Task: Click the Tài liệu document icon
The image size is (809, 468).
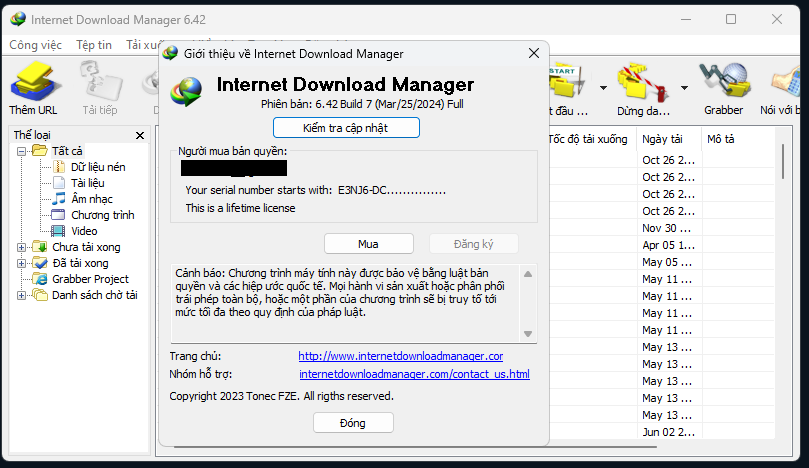Action: pos(59,183)
